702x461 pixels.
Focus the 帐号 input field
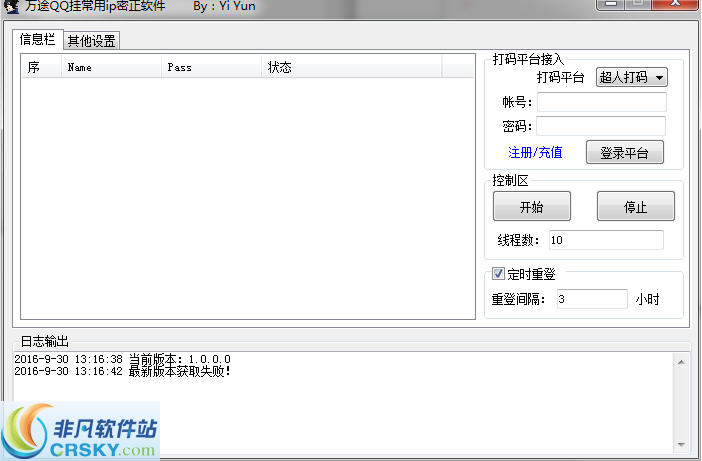(x=602, y=102)
